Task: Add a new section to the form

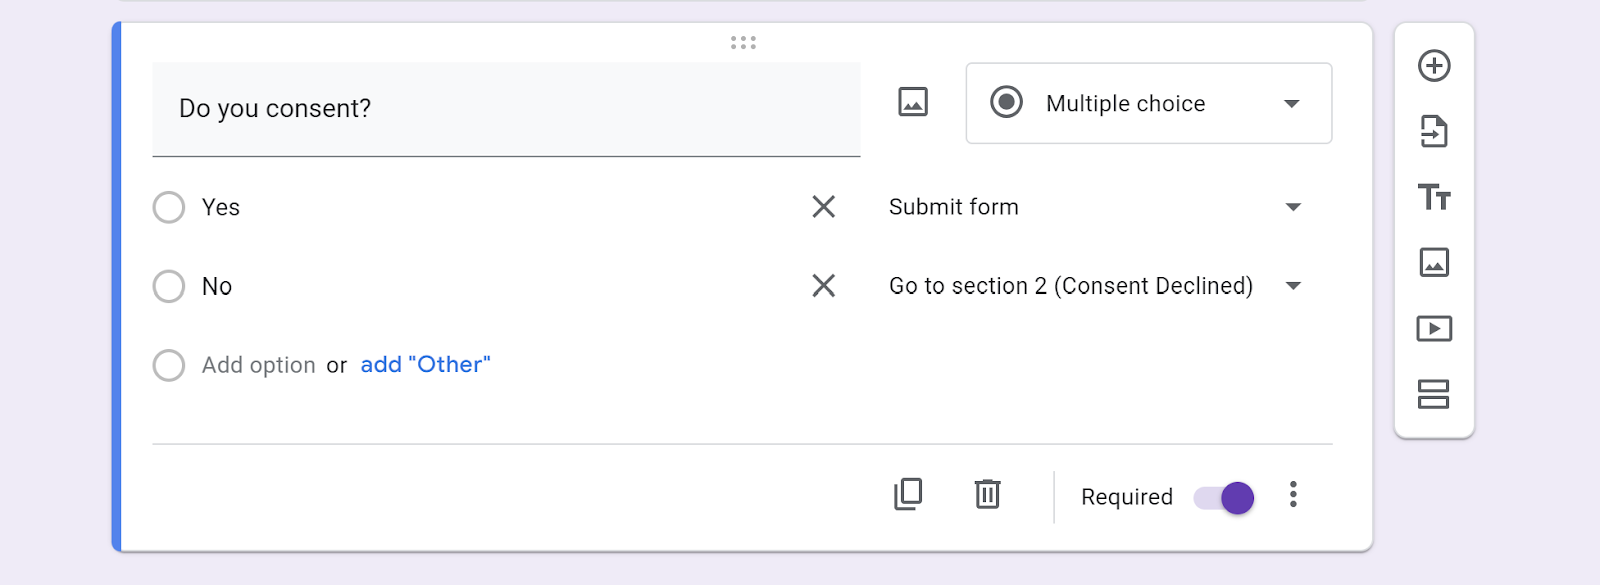Action: pos(1434,394)
